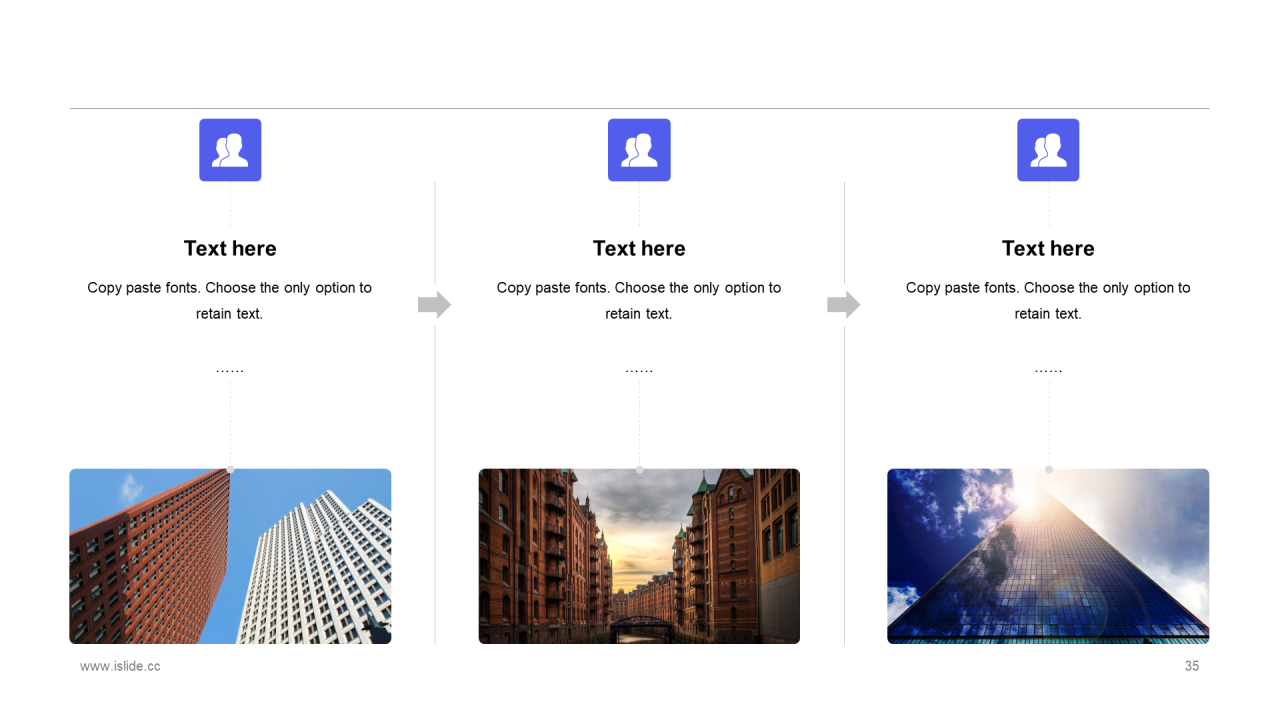Click the left column's '……' ellipsis text
The image size is (1280, 720).
pos(230,371)
